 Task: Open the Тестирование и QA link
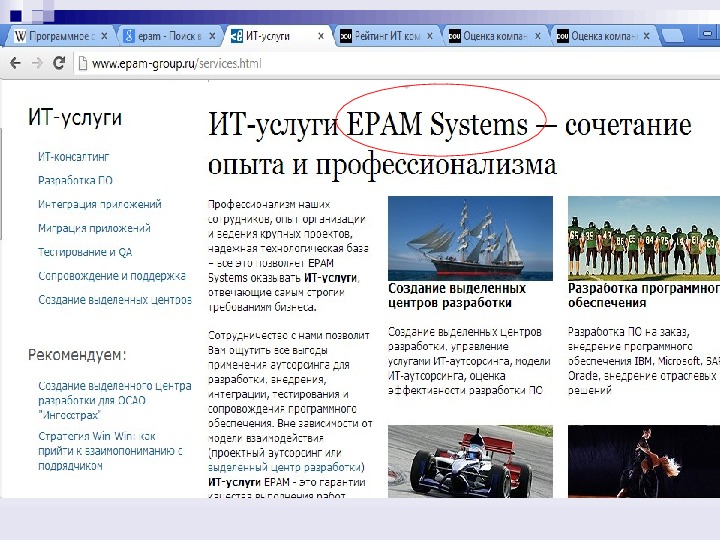(x=85, y=252)
